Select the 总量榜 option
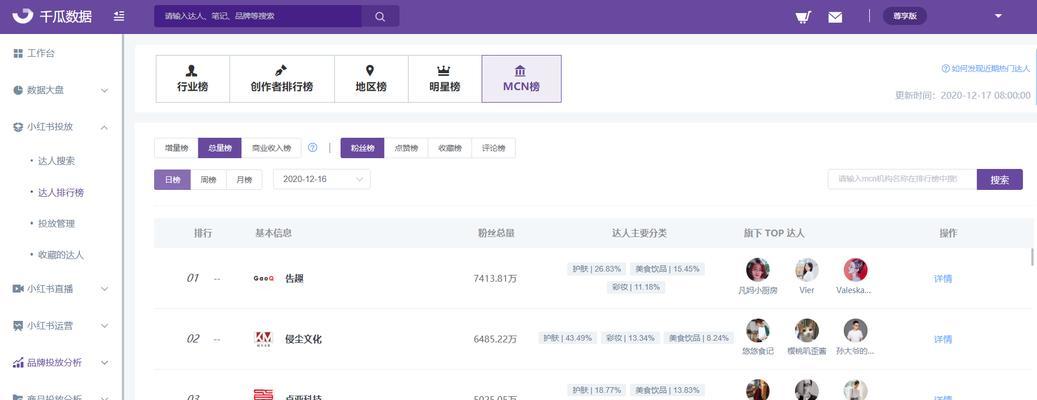 pos(220,148)
